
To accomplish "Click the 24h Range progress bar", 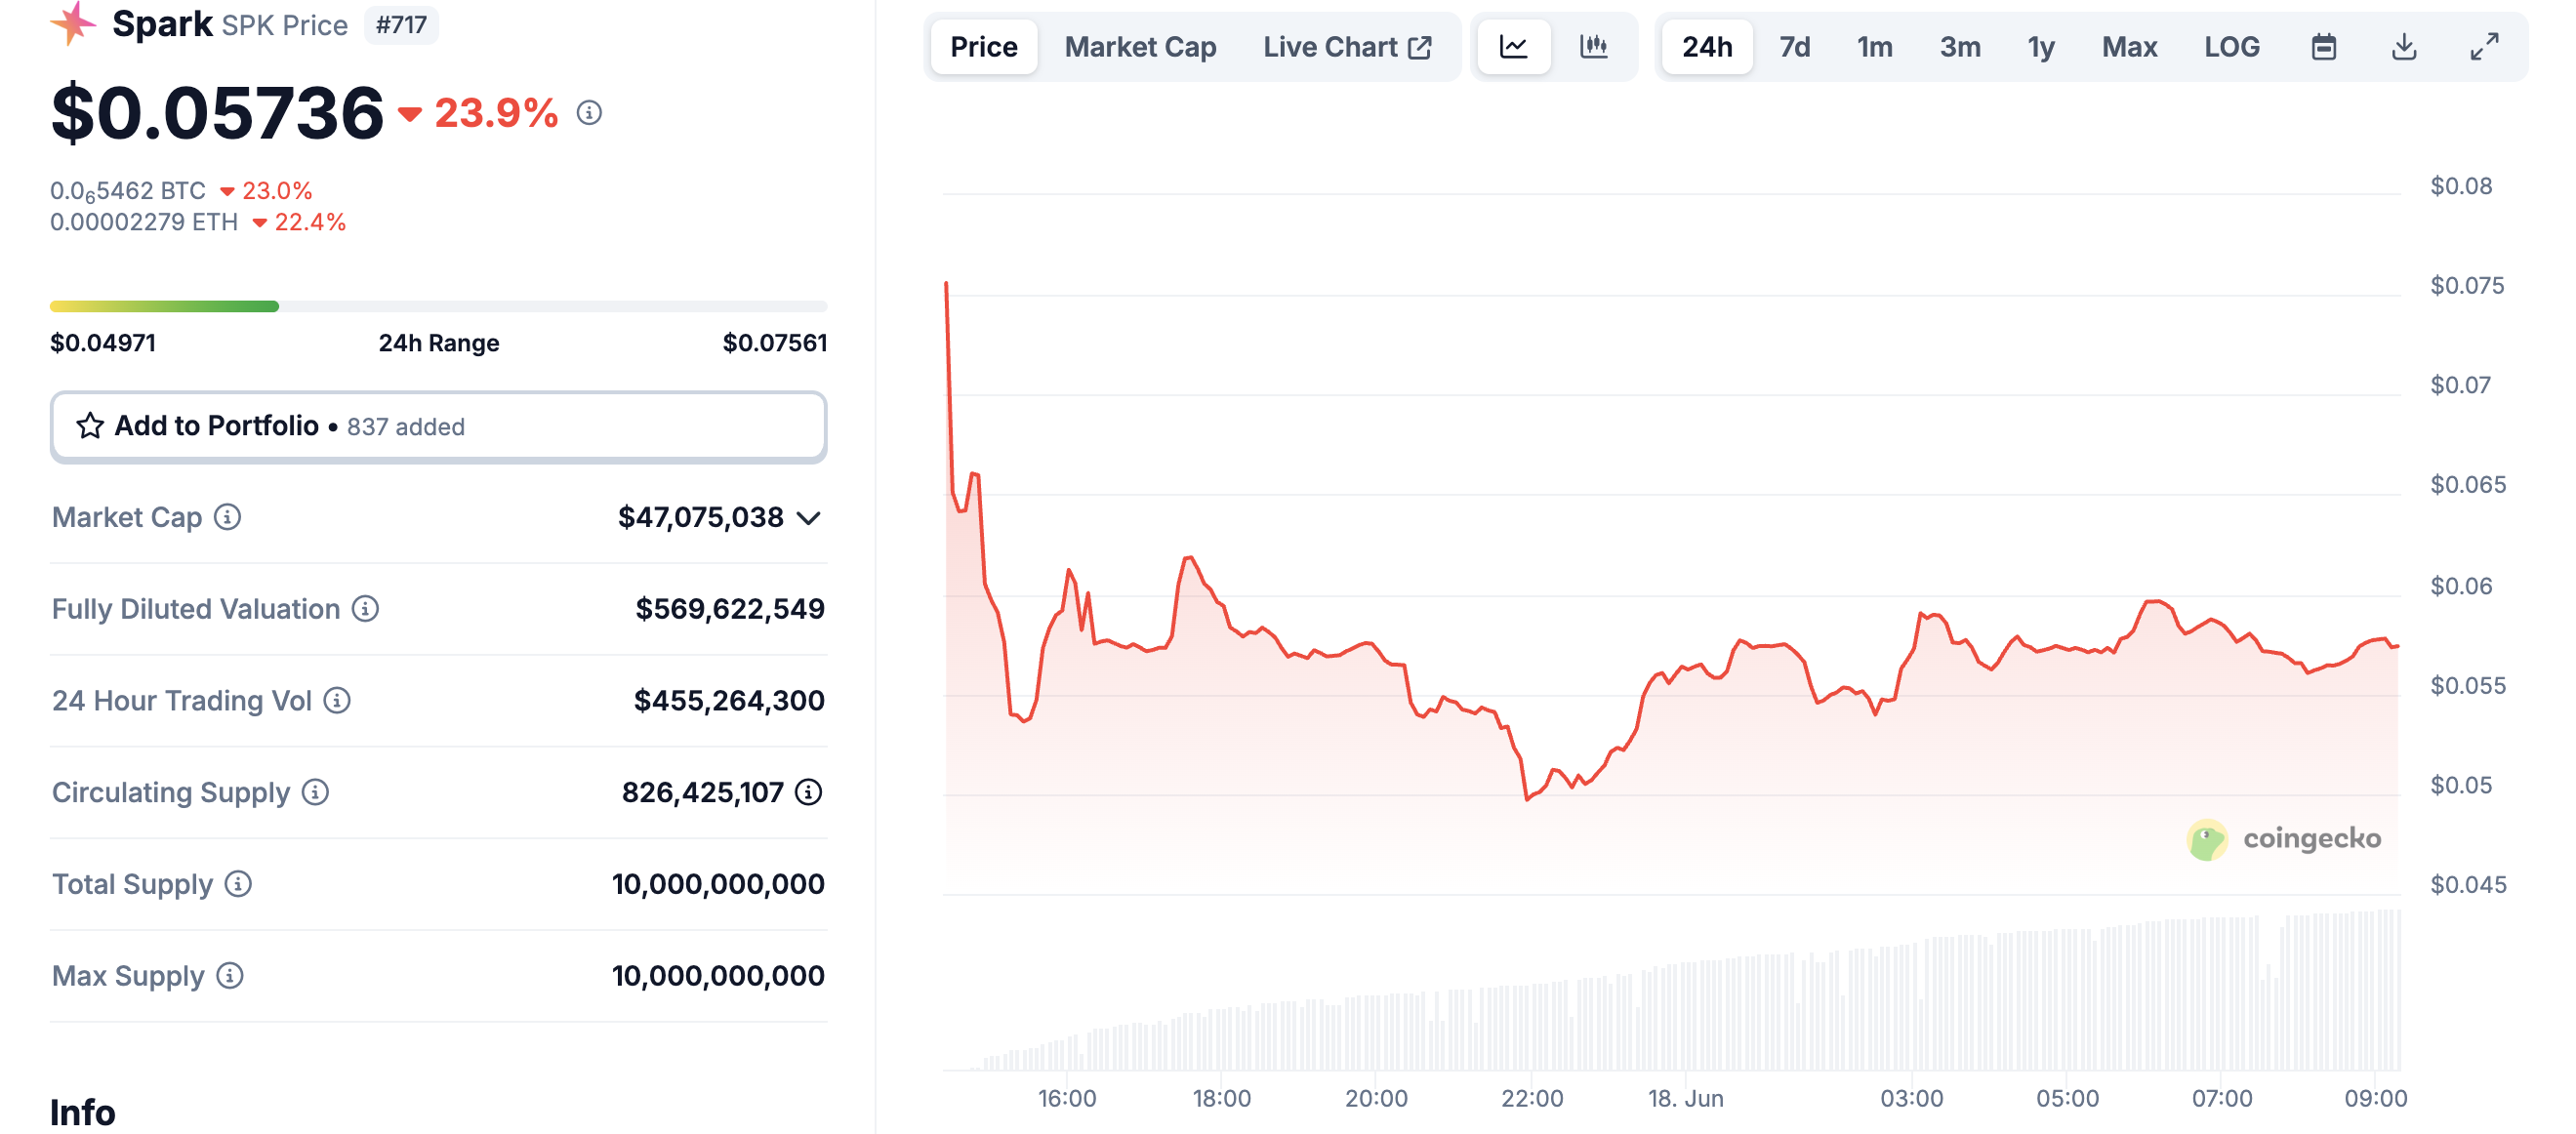I will tap(438, 306).
